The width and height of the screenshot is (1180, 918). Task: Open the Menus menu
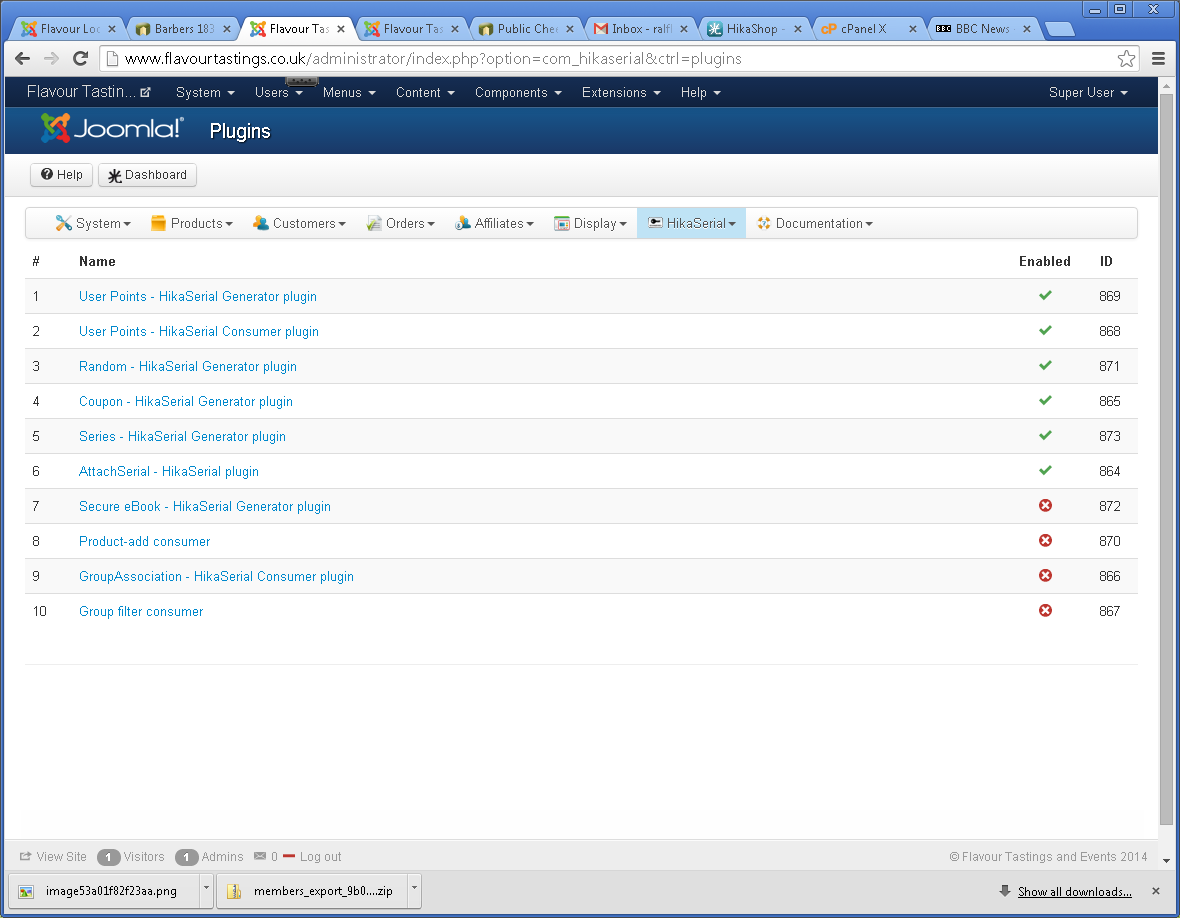pos(349,93)
